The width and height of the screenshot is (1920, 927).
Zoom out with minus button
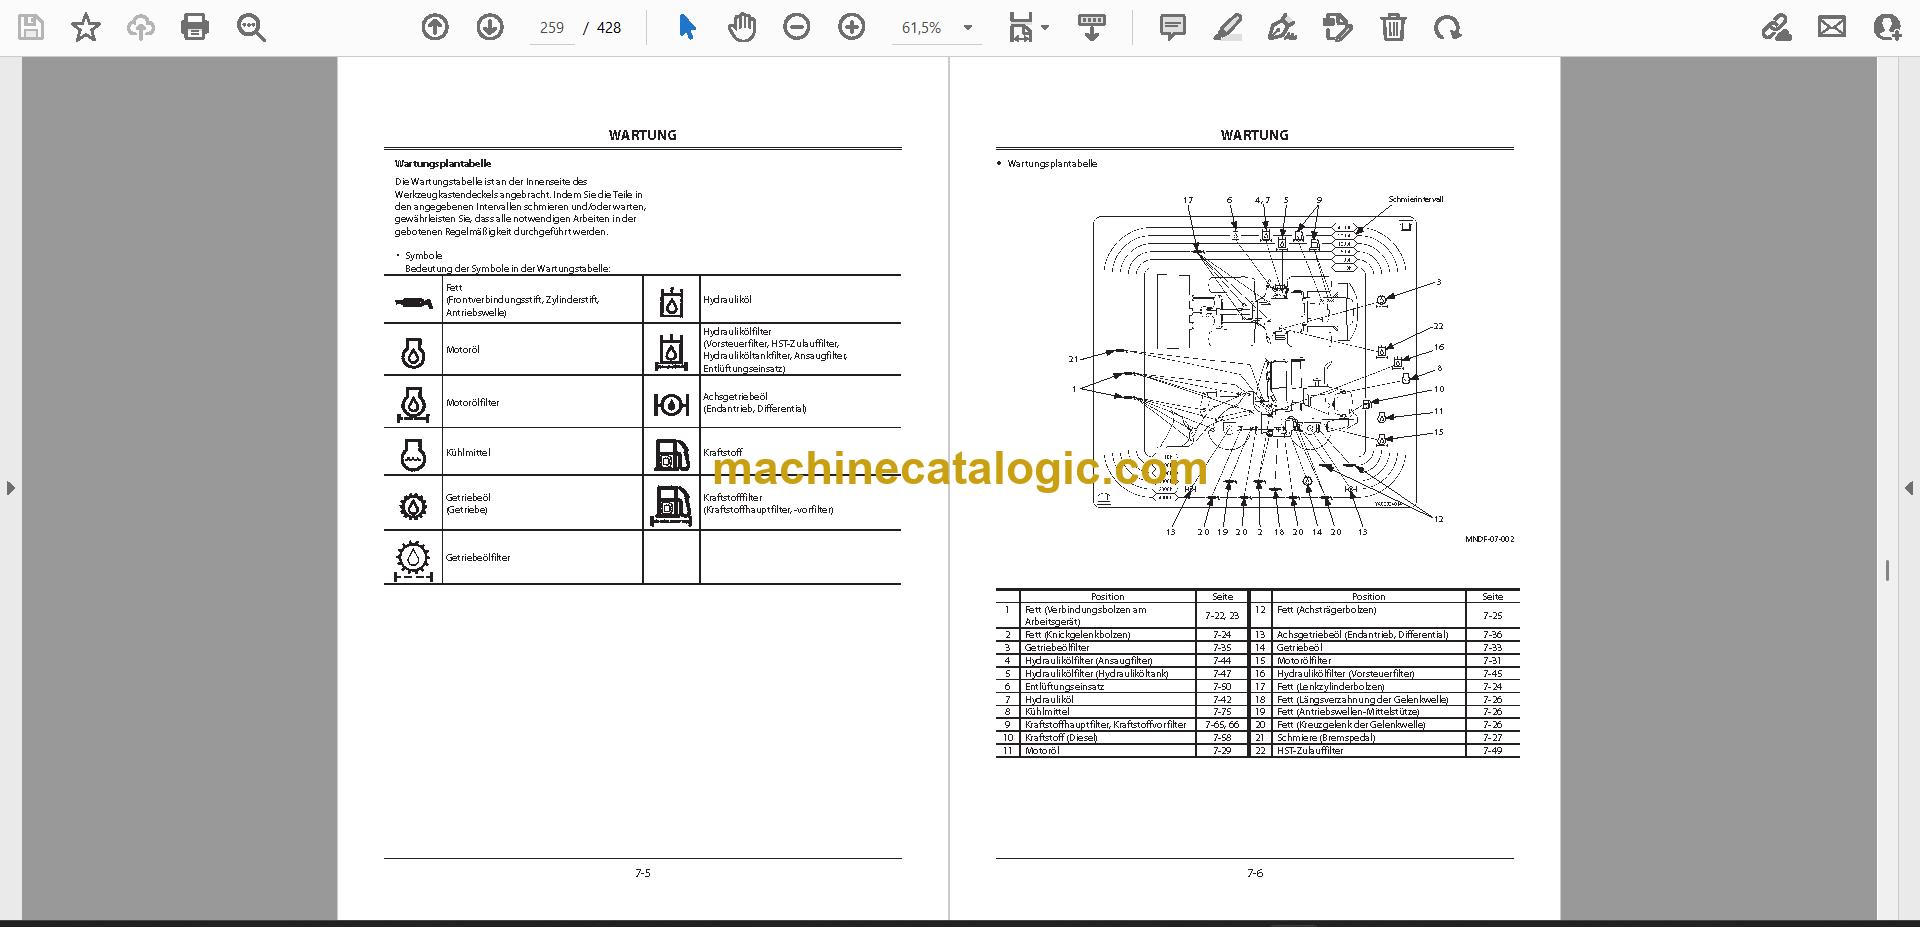[797, 27]
